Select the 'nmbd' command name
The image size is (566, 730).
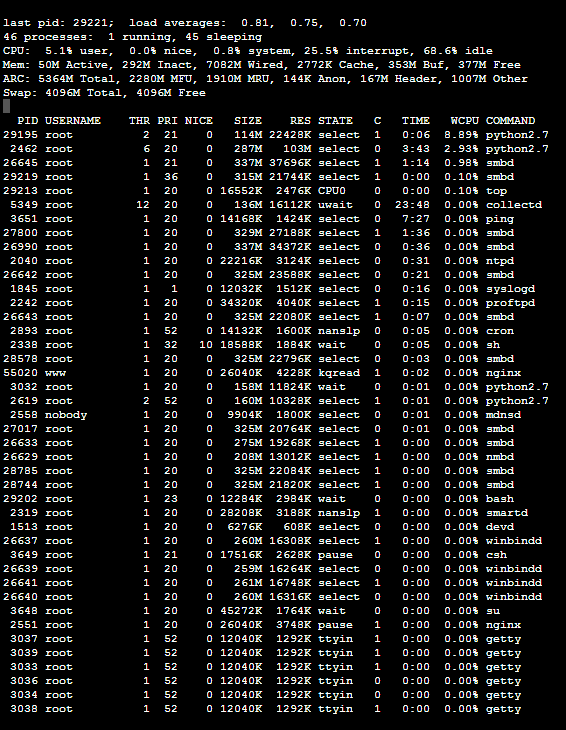point(500,457)
